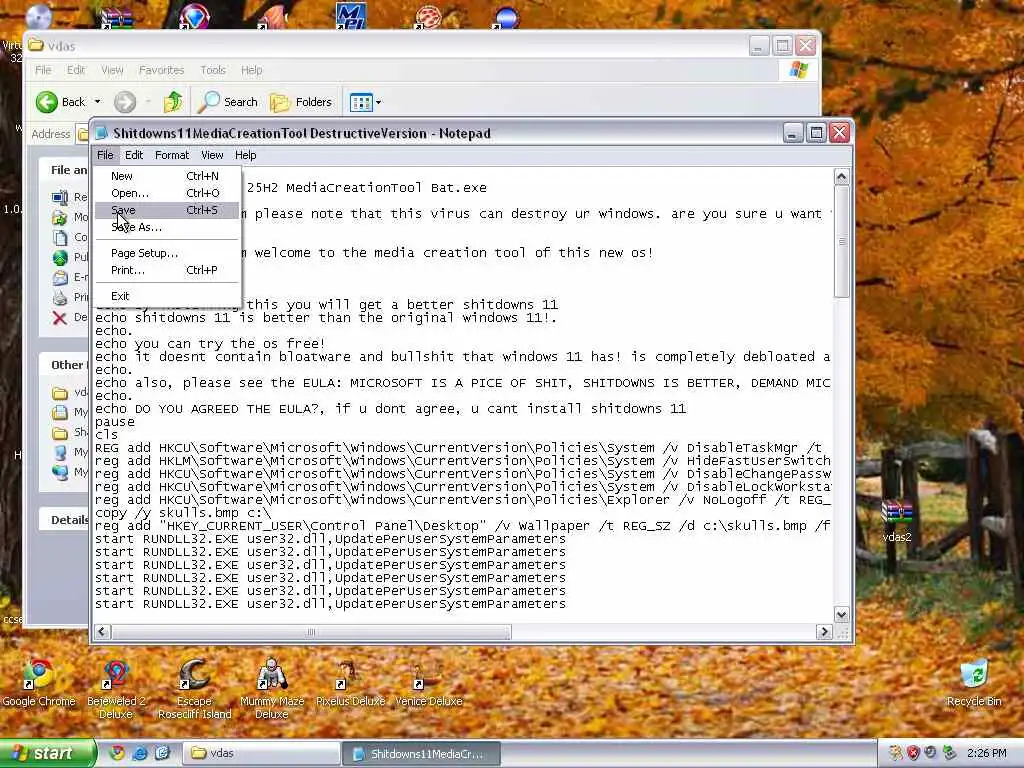The height and width of the screenshot is (768, 1024).
Task: Click the "cls" line in Notepad
Action: click(107, 435)
